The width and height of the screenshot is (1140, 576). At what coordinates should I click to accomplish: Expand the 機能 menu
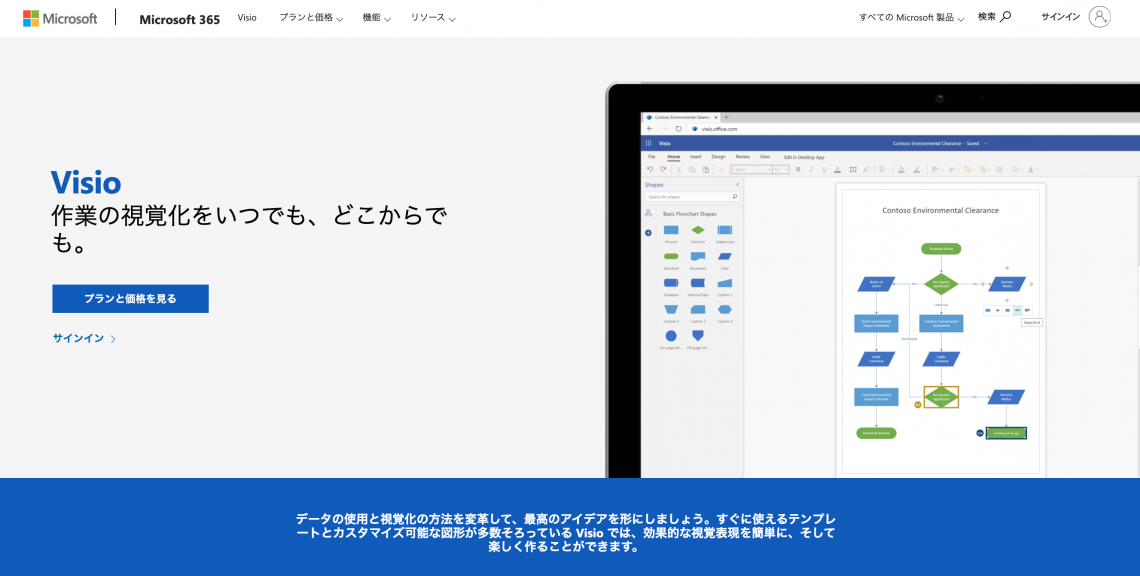pos(377,17)
